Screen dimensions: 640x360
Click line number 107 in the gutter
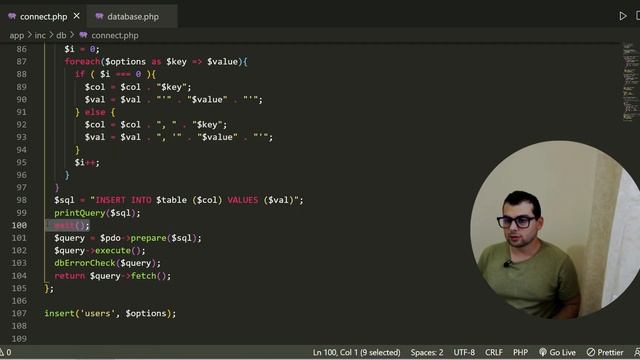(19, 313)
